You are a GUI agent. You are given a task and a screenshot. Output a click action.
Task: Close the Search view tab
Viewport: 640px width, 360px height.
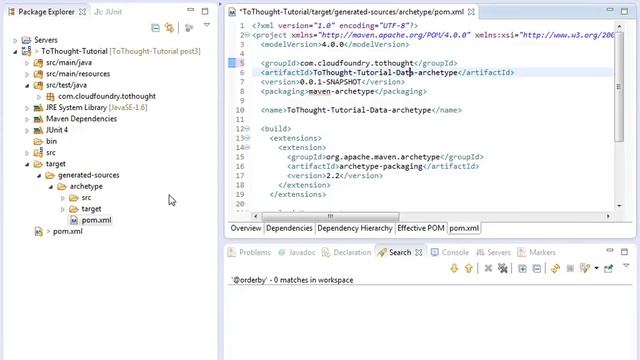coord(419,252)
